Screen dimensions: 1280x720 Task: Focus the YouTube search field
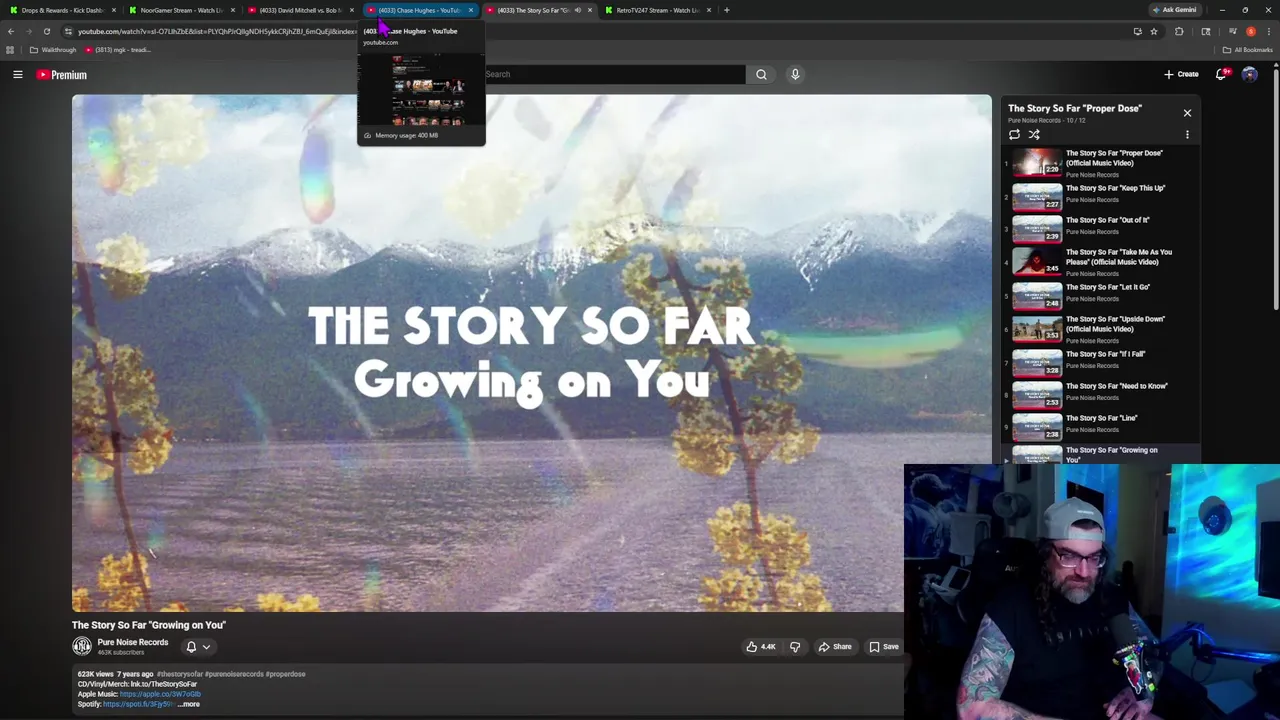(613, 74)
